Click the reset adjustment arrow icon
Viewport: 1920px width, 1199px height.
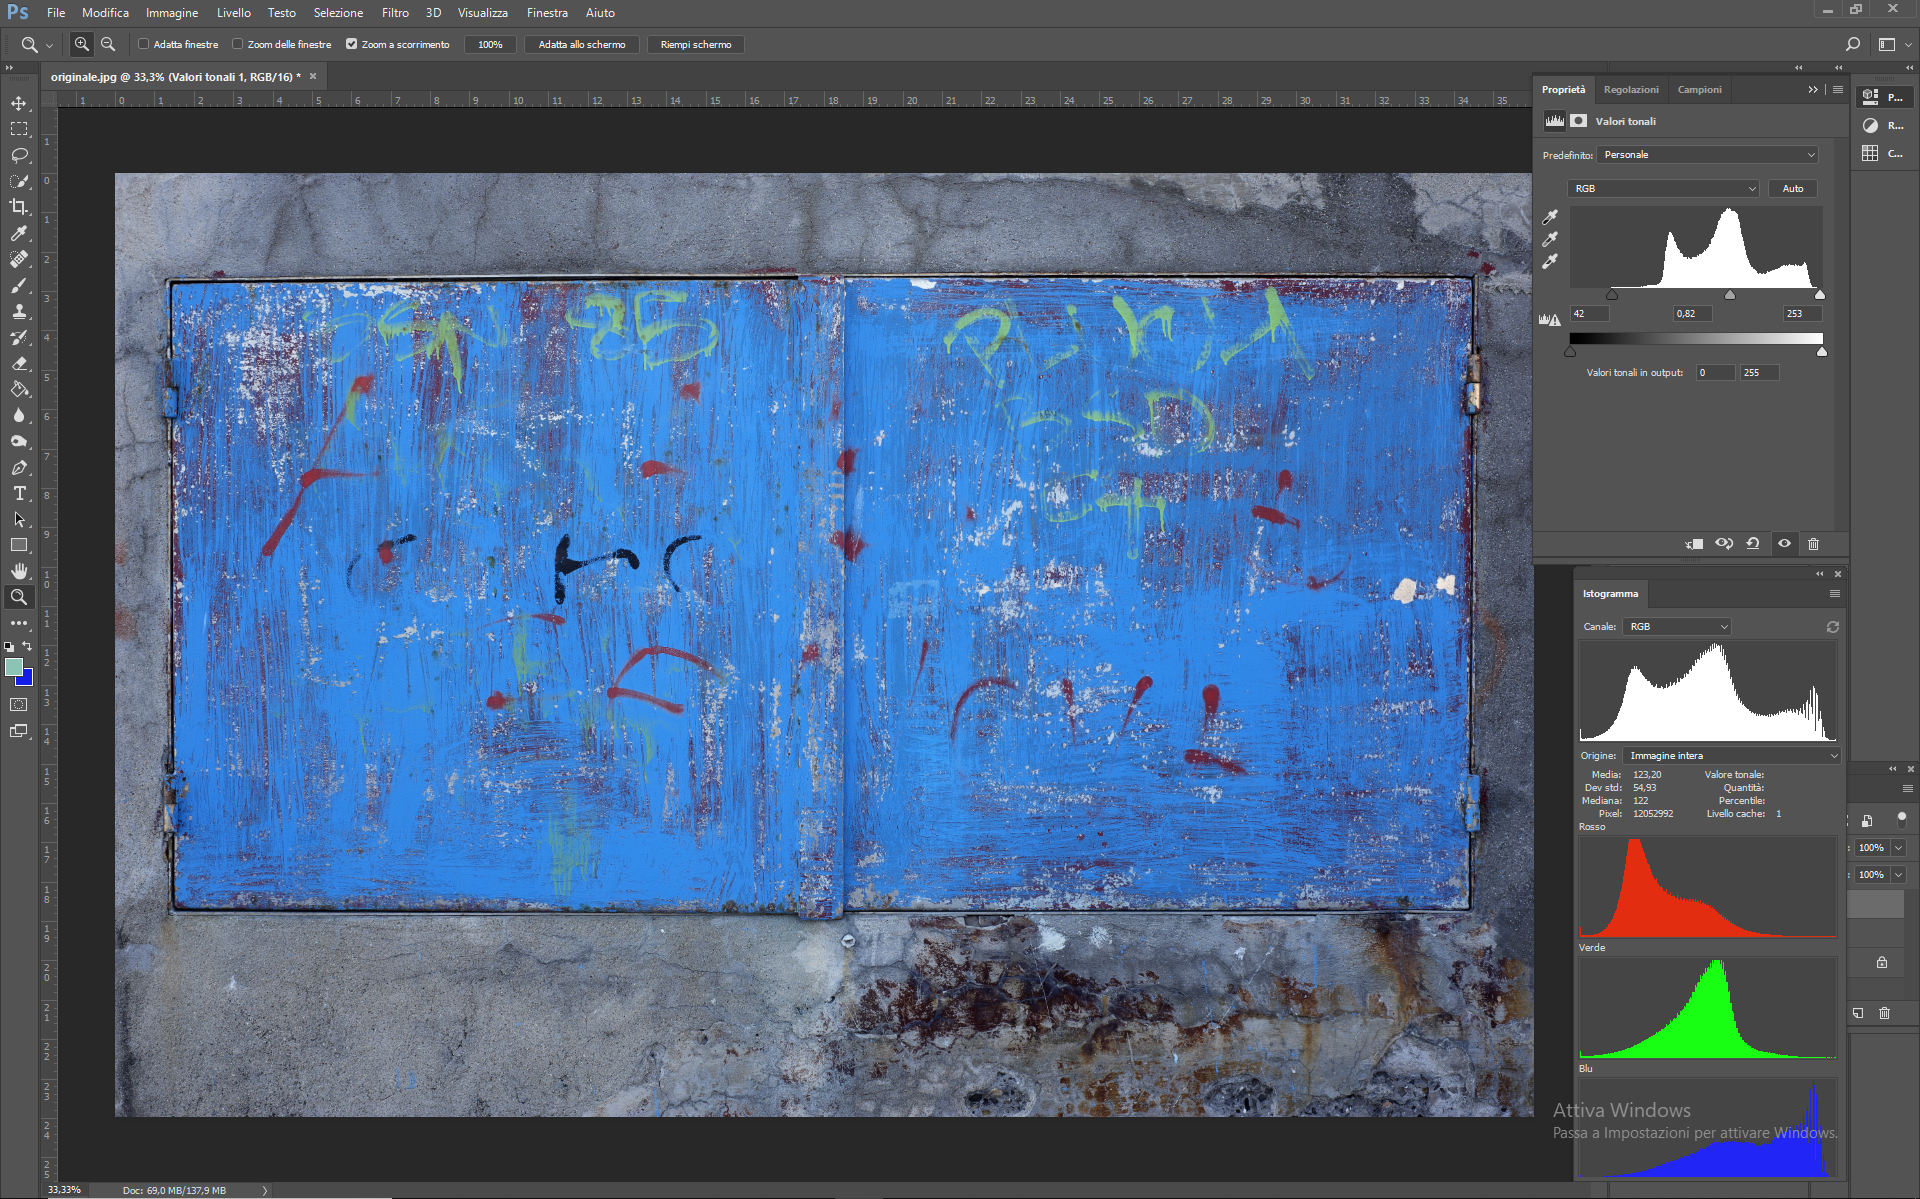(x=1753, y=544)
